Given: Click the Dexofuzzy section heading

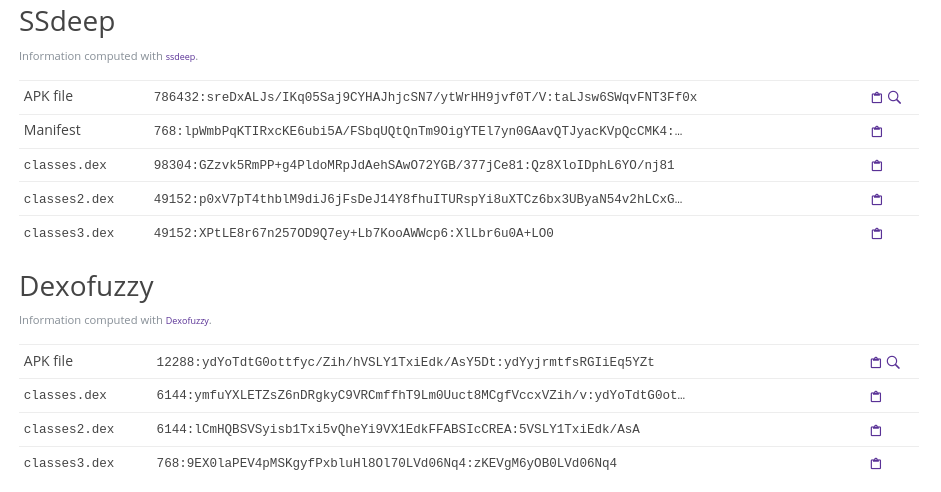Looking at the screenshot, I should pyautogui.click(x=86, y=286).
